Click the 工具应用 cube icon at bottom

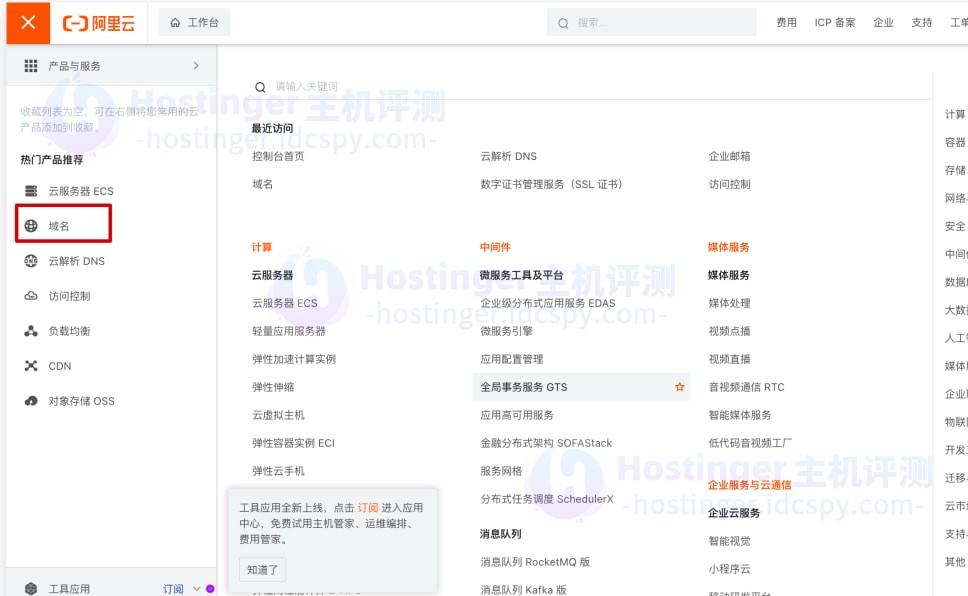point(31,588)
